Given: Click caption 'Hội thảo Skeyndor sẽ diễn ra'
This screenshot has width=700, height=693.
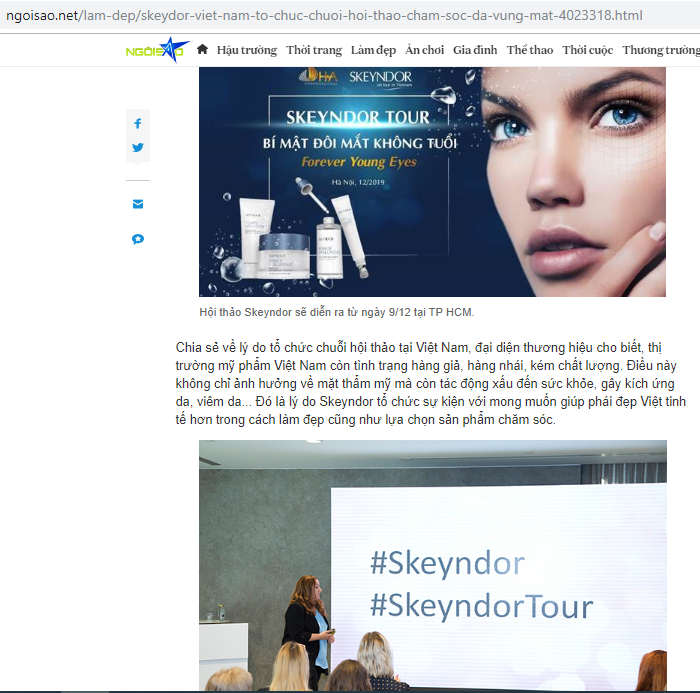Looking at the screenshot, I should coord(337,312).
